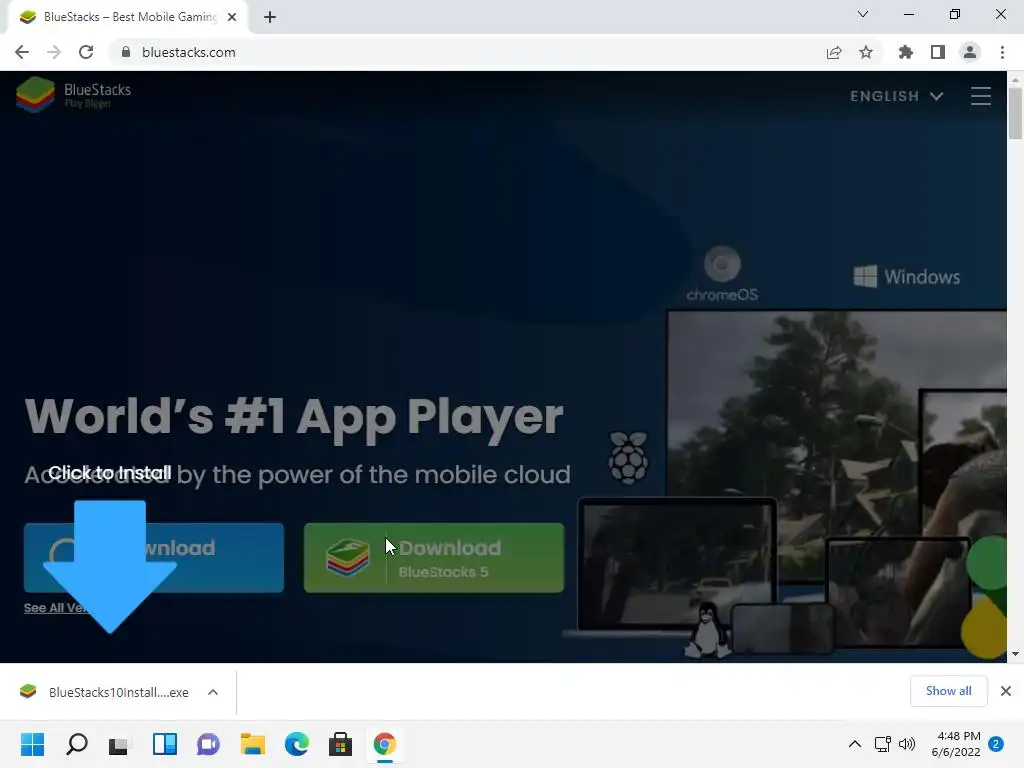Open a new tab with plus button
The height and width of the screenshot is (768, 1024).
(270, 17)
